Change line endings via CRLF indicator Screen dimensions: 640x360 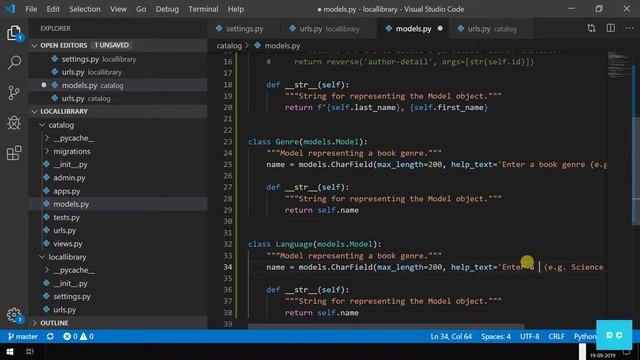[x=556, y=336]
